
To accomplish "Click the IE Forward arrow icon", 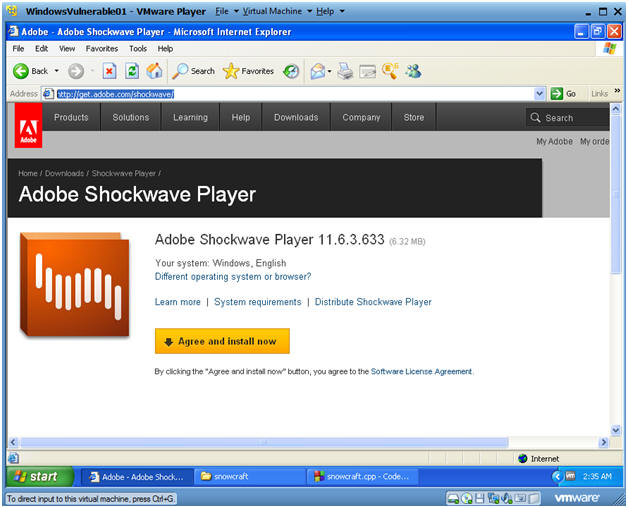I will pyautogui.click(x=76, y=71).
